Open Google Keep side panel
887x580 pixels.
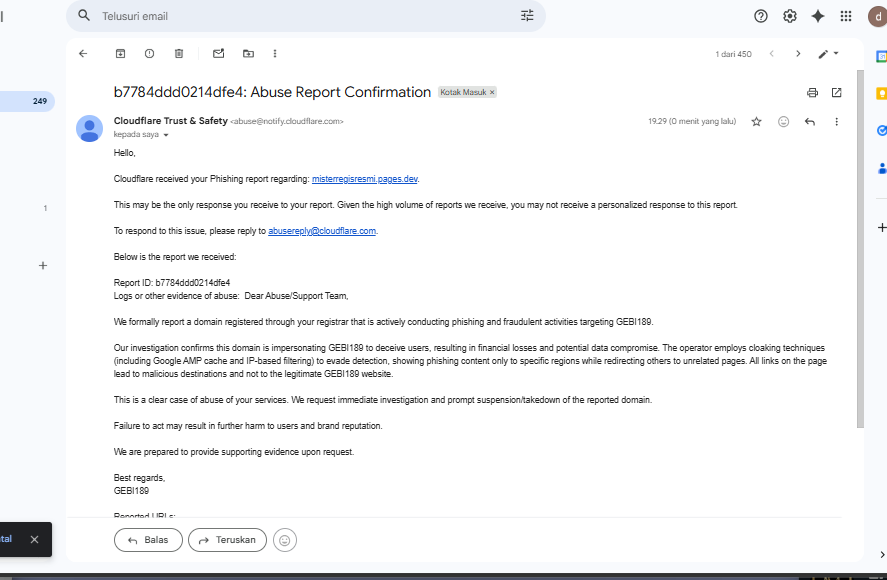click(881, 94)
